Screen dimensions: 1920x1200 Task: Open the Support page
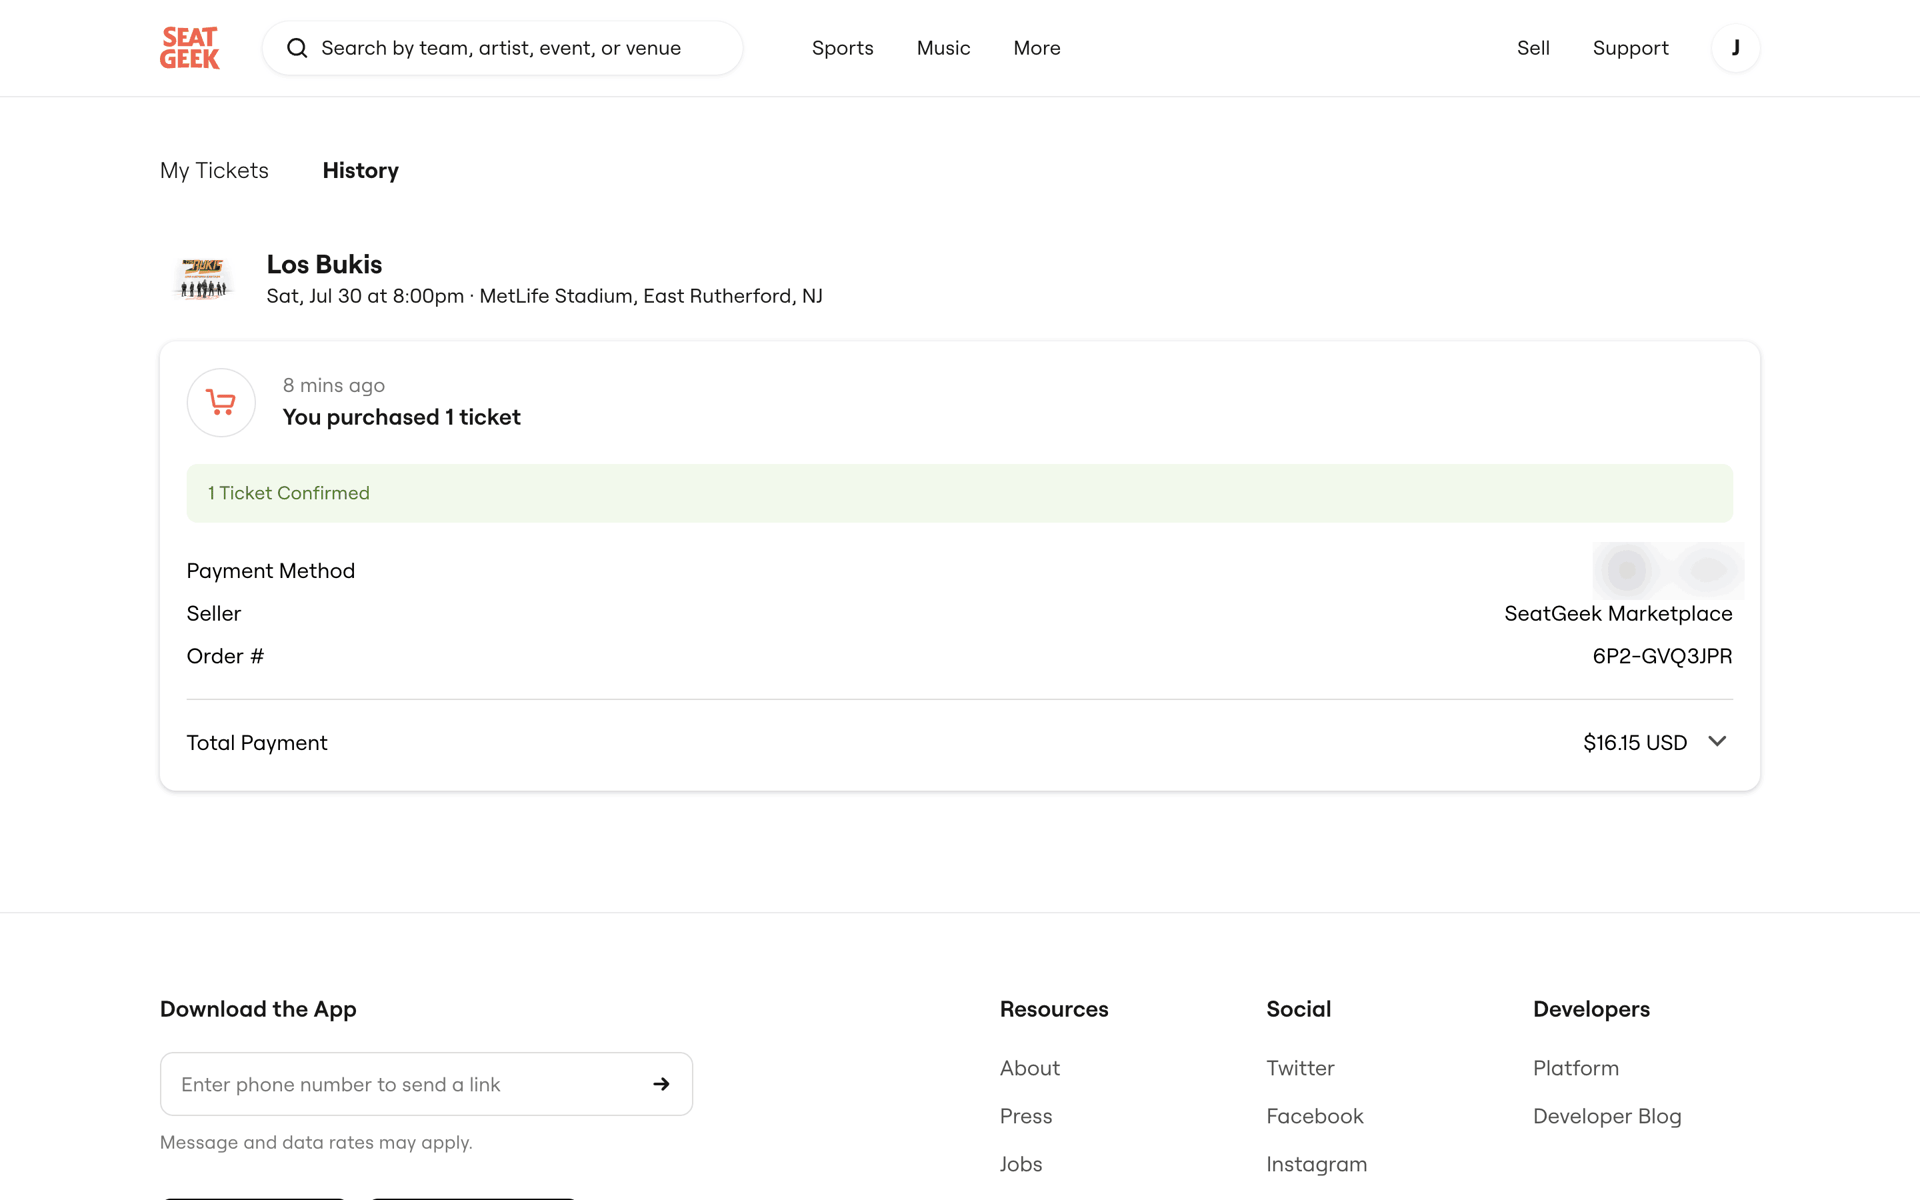[x=1630, y=48]
